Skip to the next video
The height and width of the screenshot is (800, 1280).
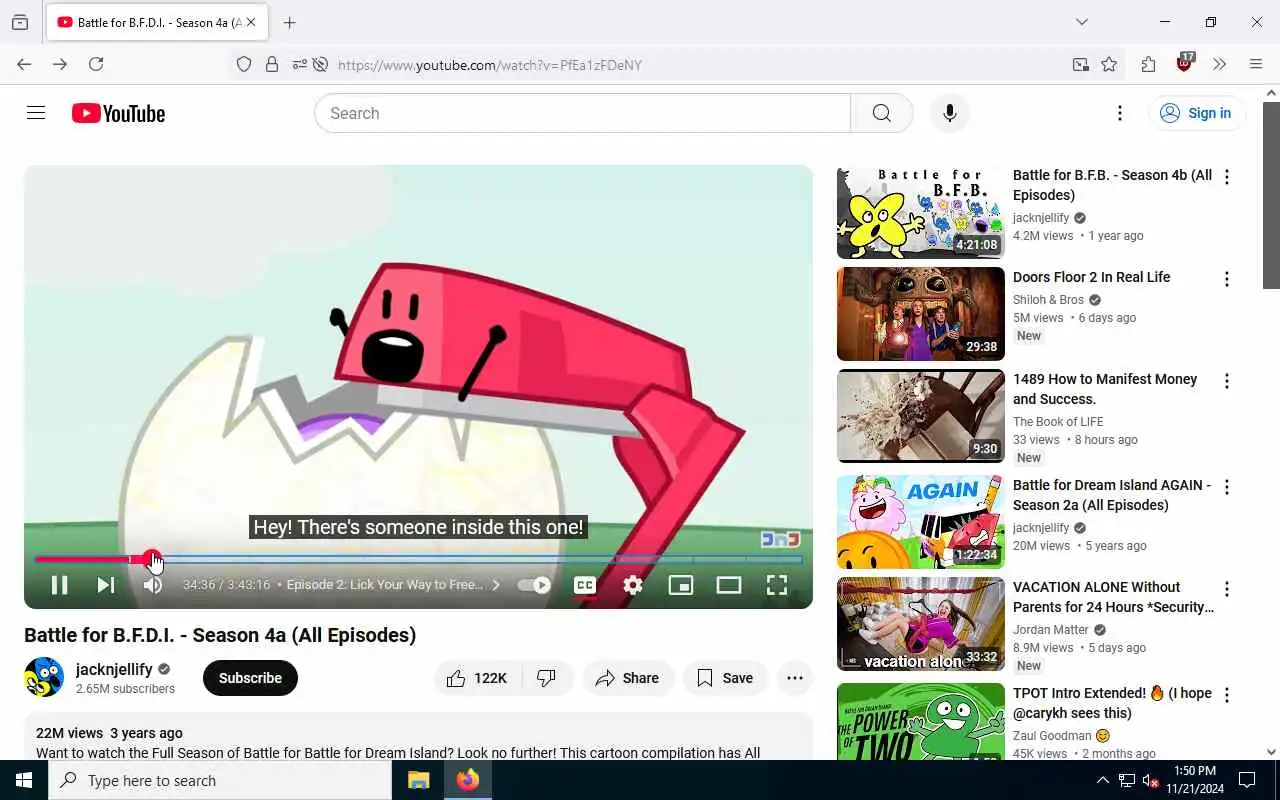coord(106,585)
